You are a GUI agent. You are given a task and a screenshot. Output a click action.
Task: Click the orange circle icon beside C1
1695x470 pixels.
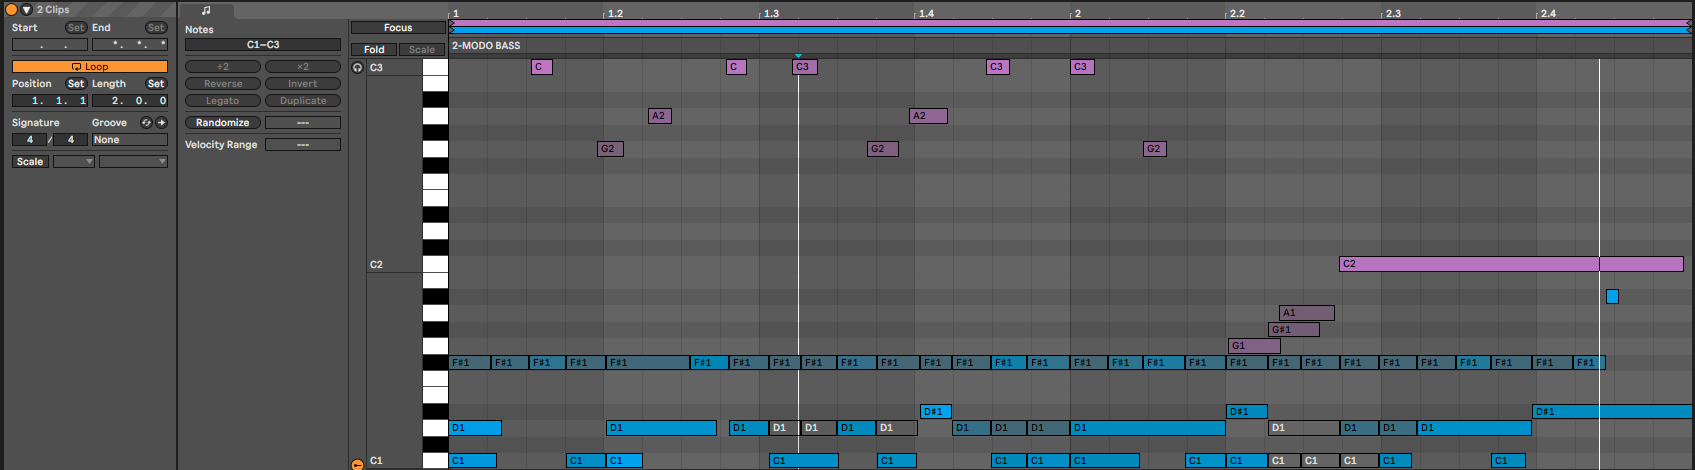pyautogui.click(x=357, y=464)
